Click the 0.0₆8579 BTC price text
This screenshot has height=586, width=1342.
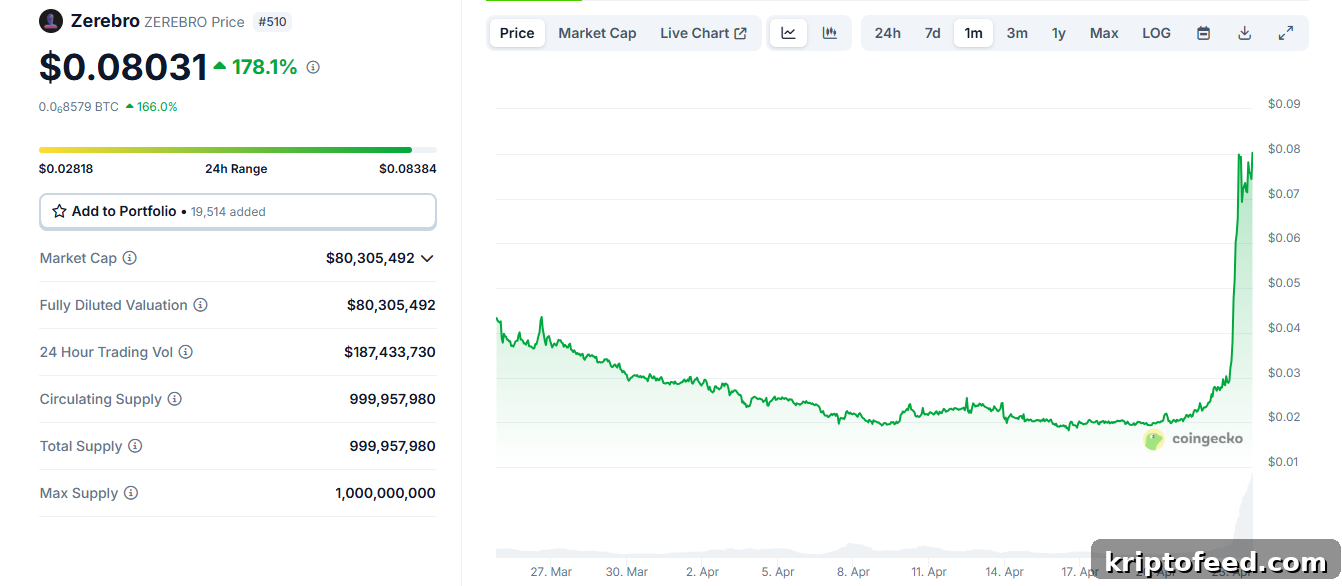point(79,107)
